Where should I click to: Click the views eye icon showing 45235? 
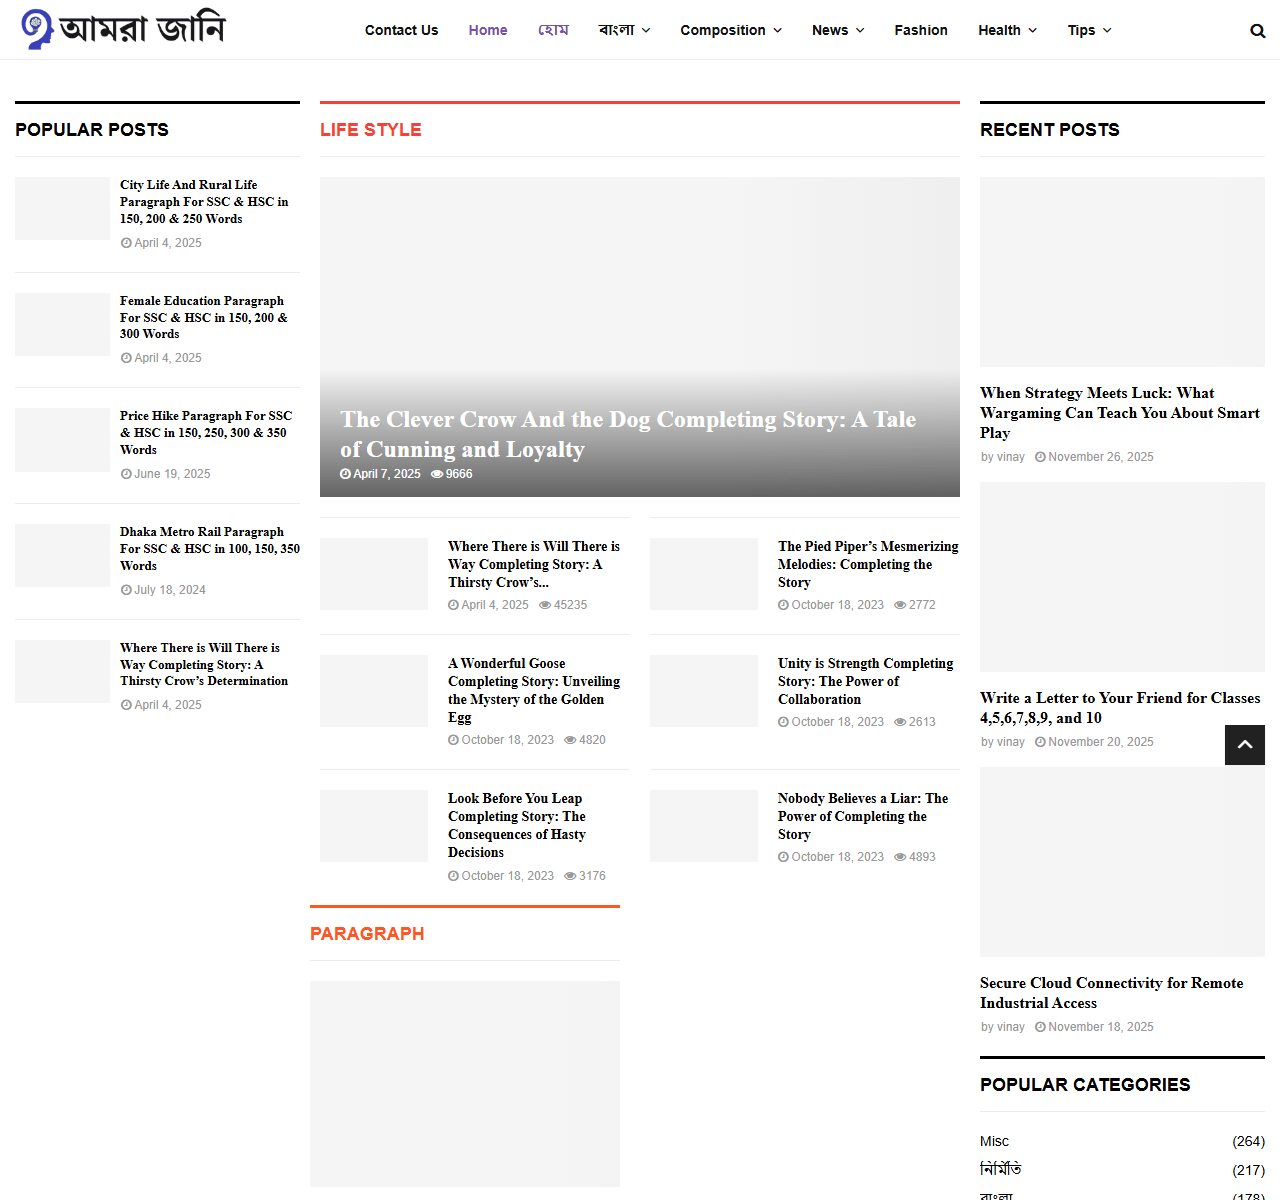pyautogui.click(x=545, y=605)
